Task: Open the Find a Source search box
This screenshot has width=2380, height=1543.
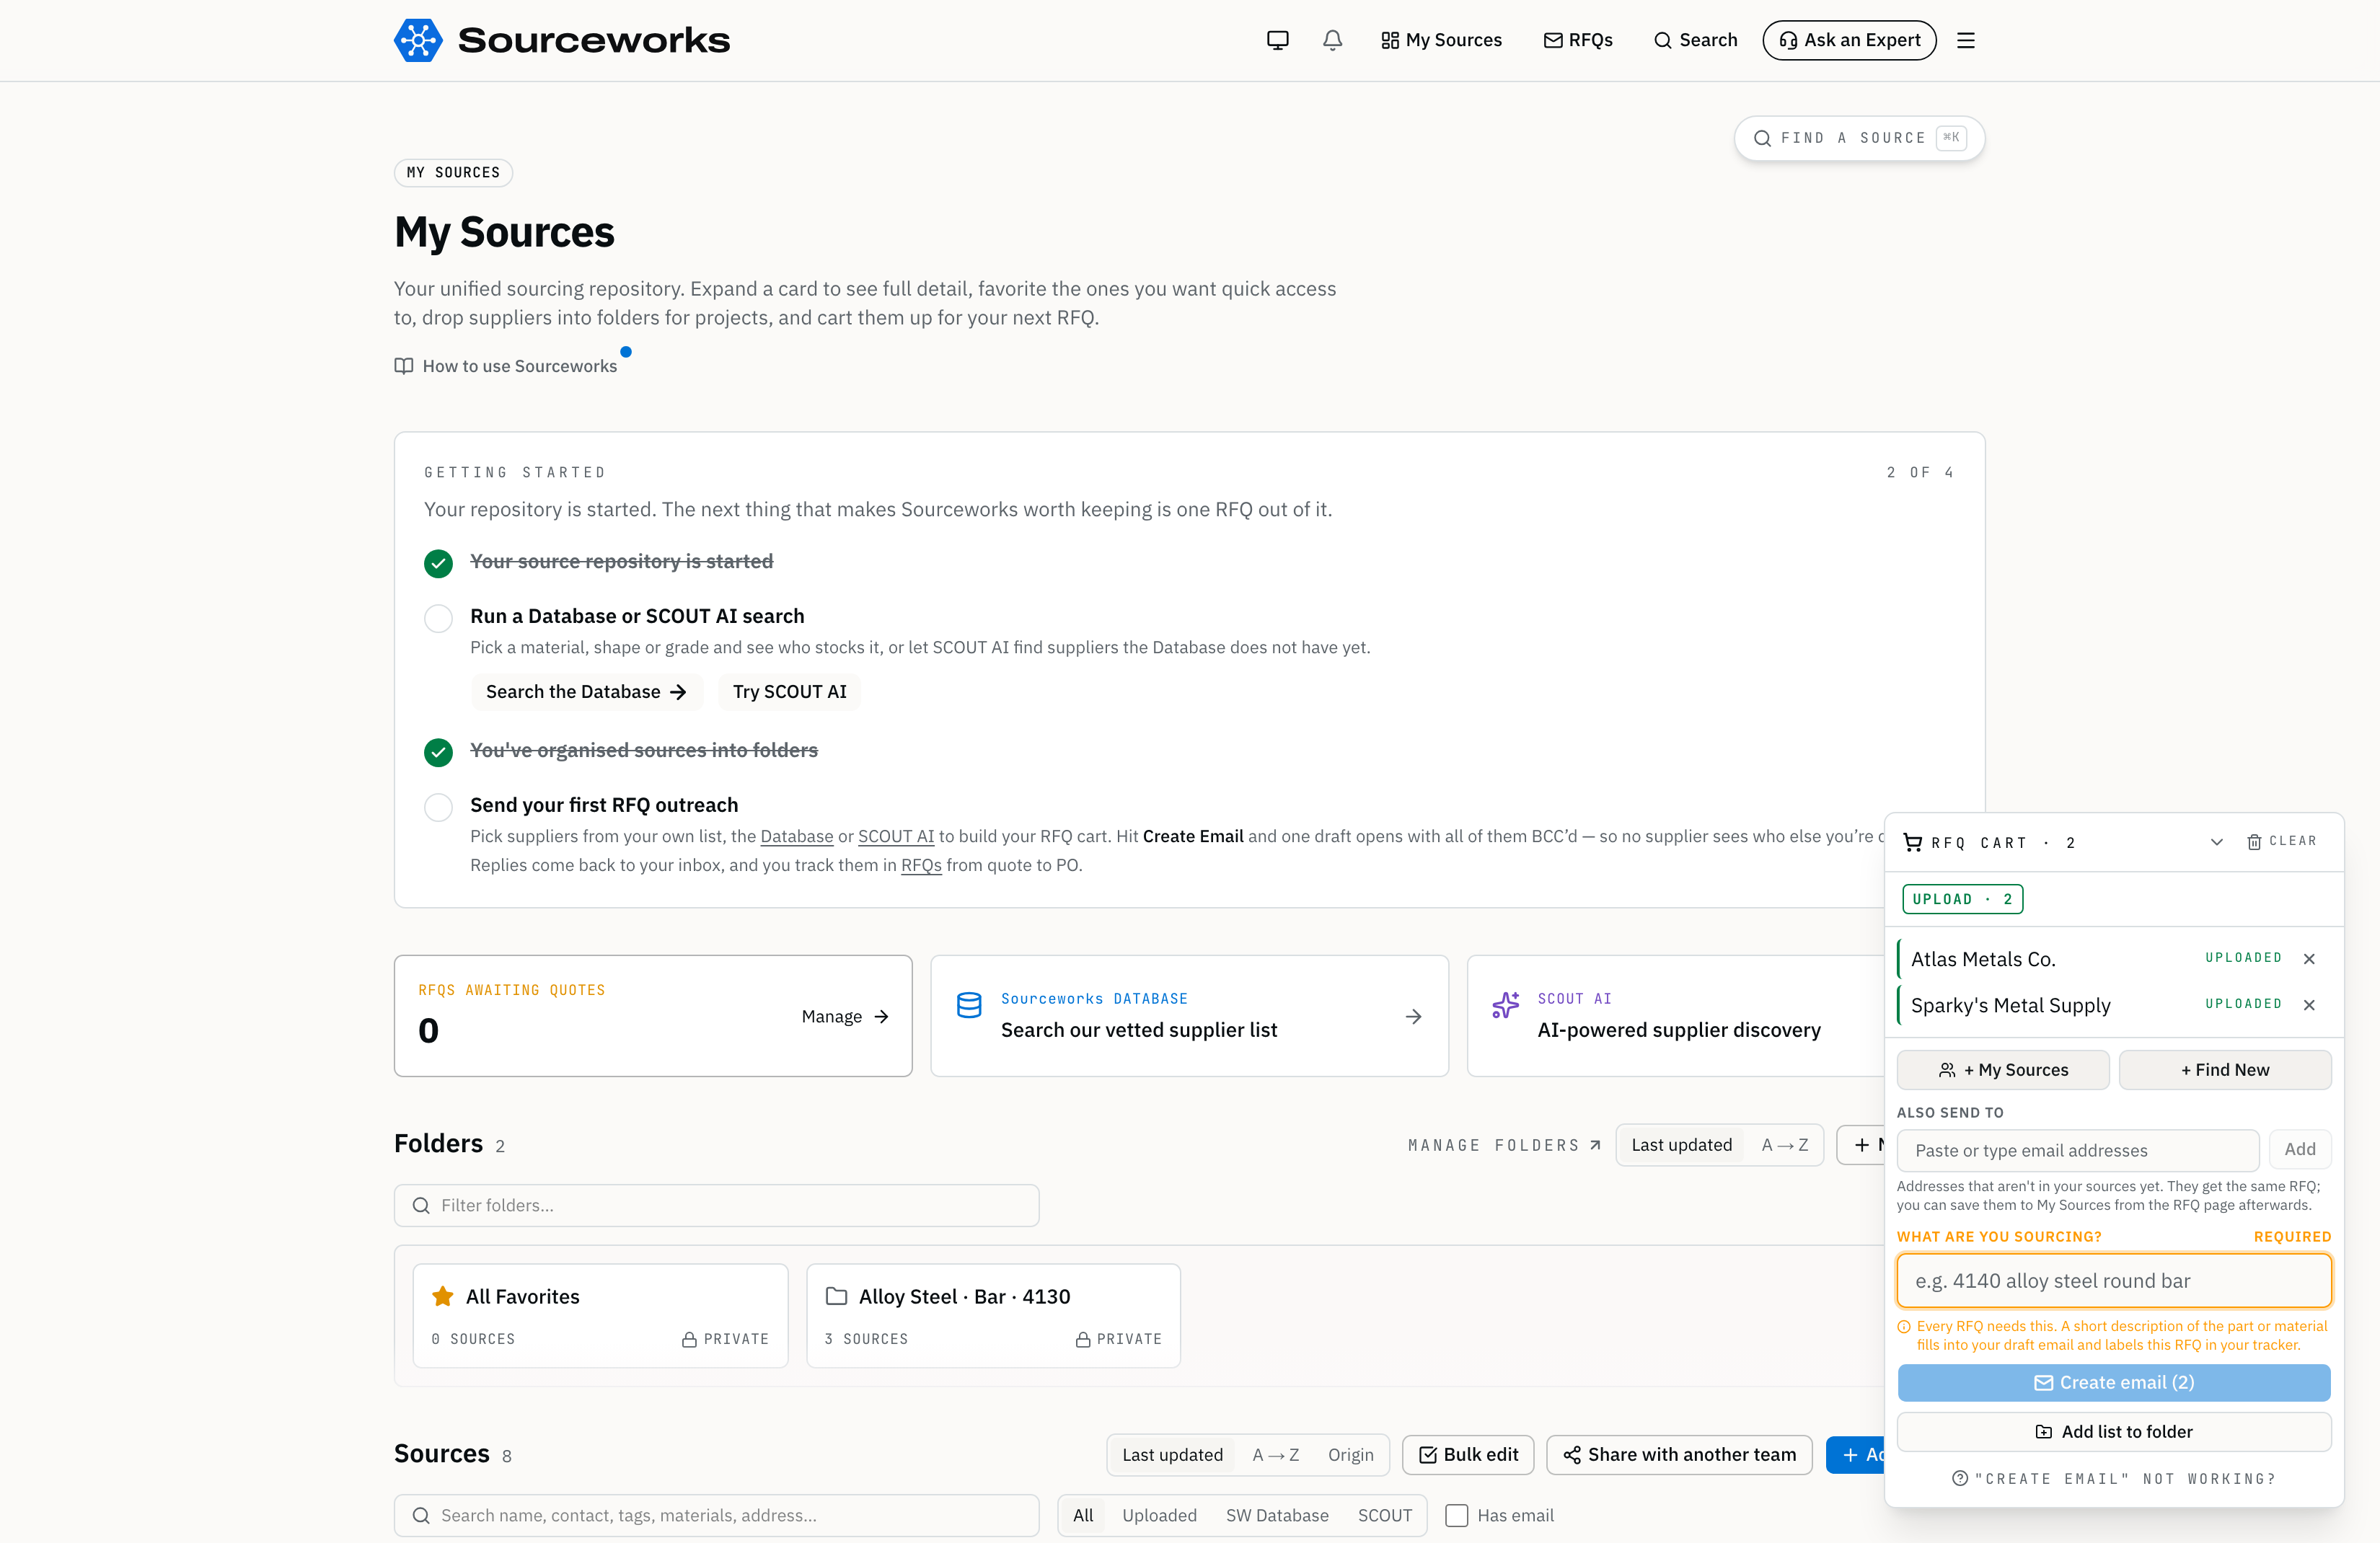Action: 1859,138
